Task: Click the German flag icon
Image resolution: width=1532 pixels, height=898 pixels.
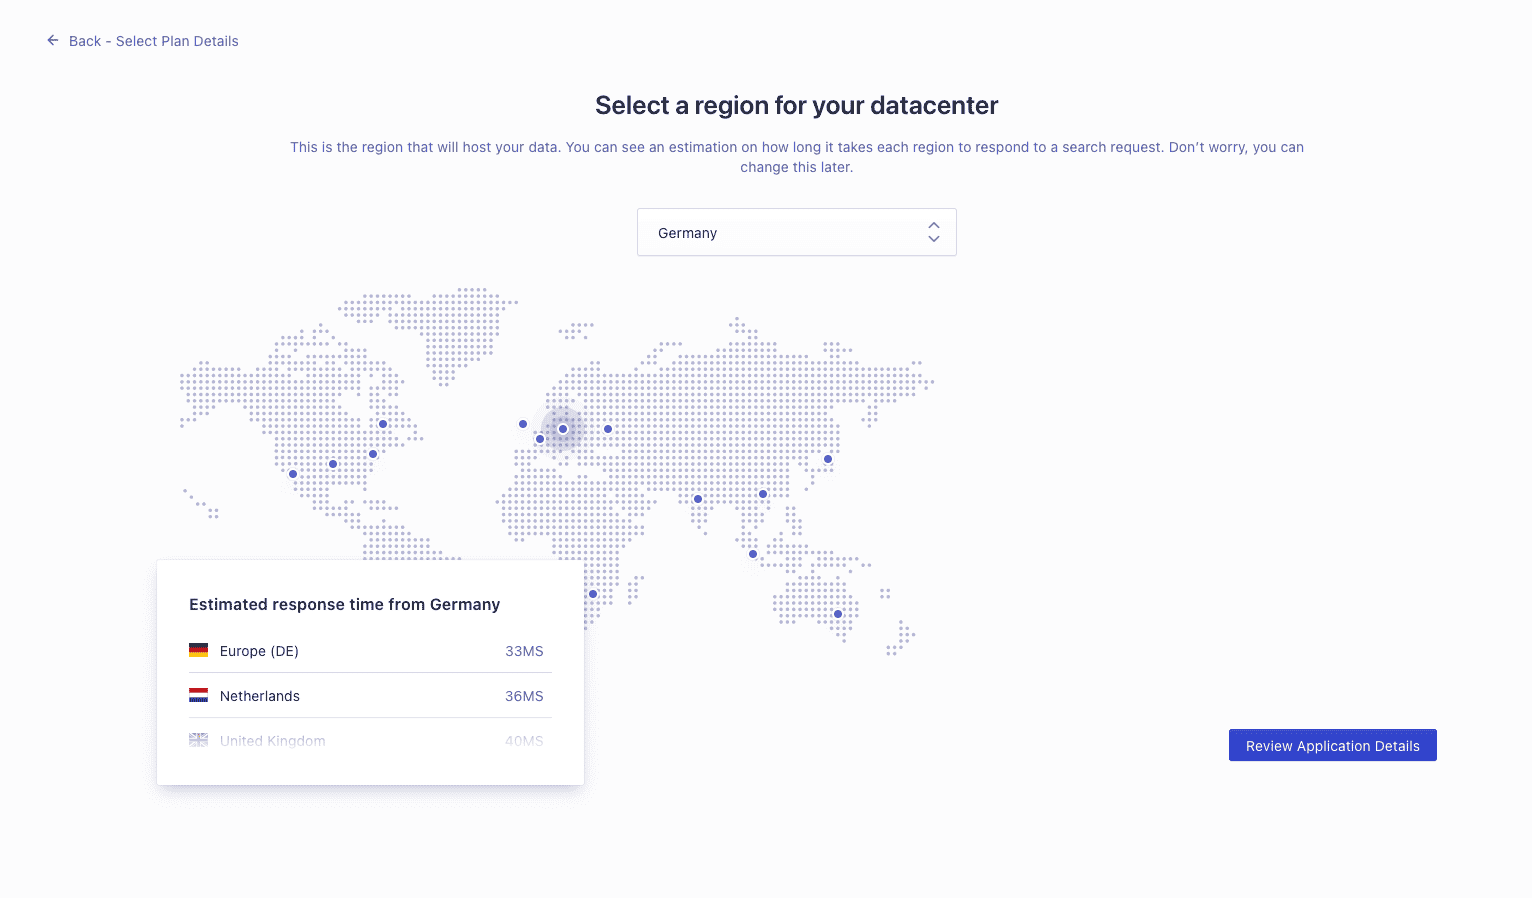Action: click(198, 650)
